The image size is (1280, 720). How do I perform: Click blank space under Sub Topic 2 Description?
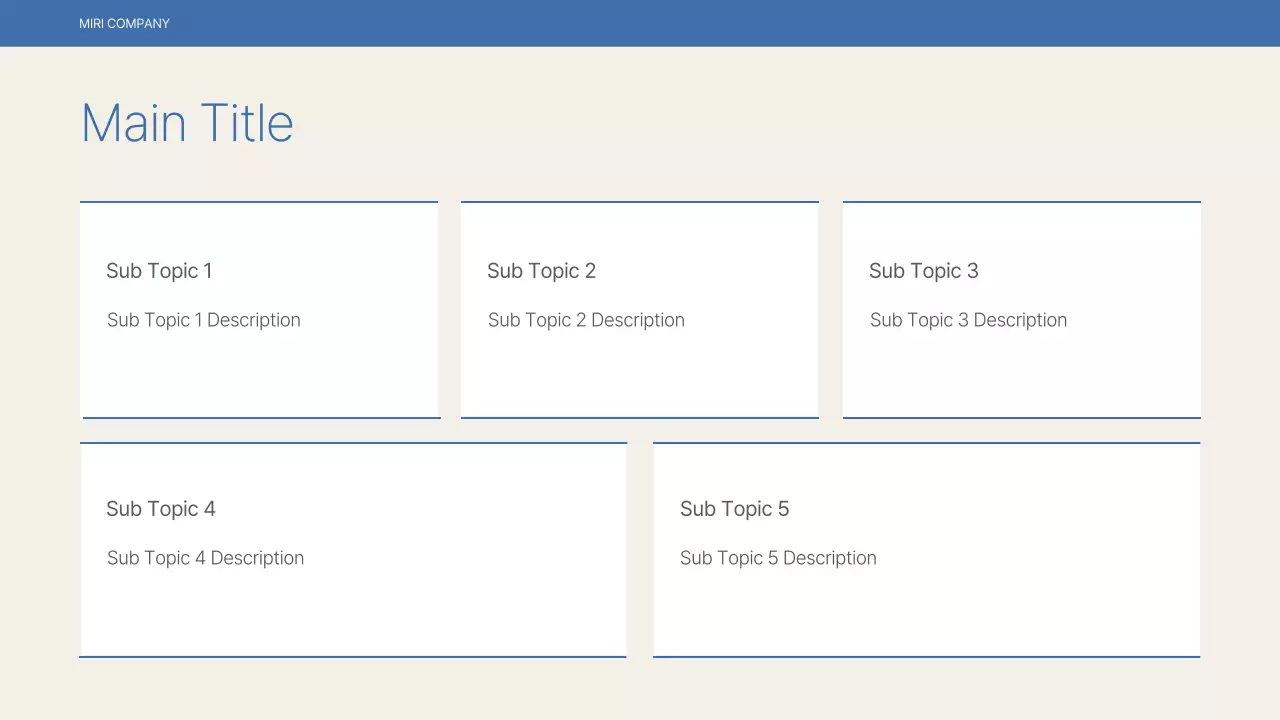click(639, 375)
